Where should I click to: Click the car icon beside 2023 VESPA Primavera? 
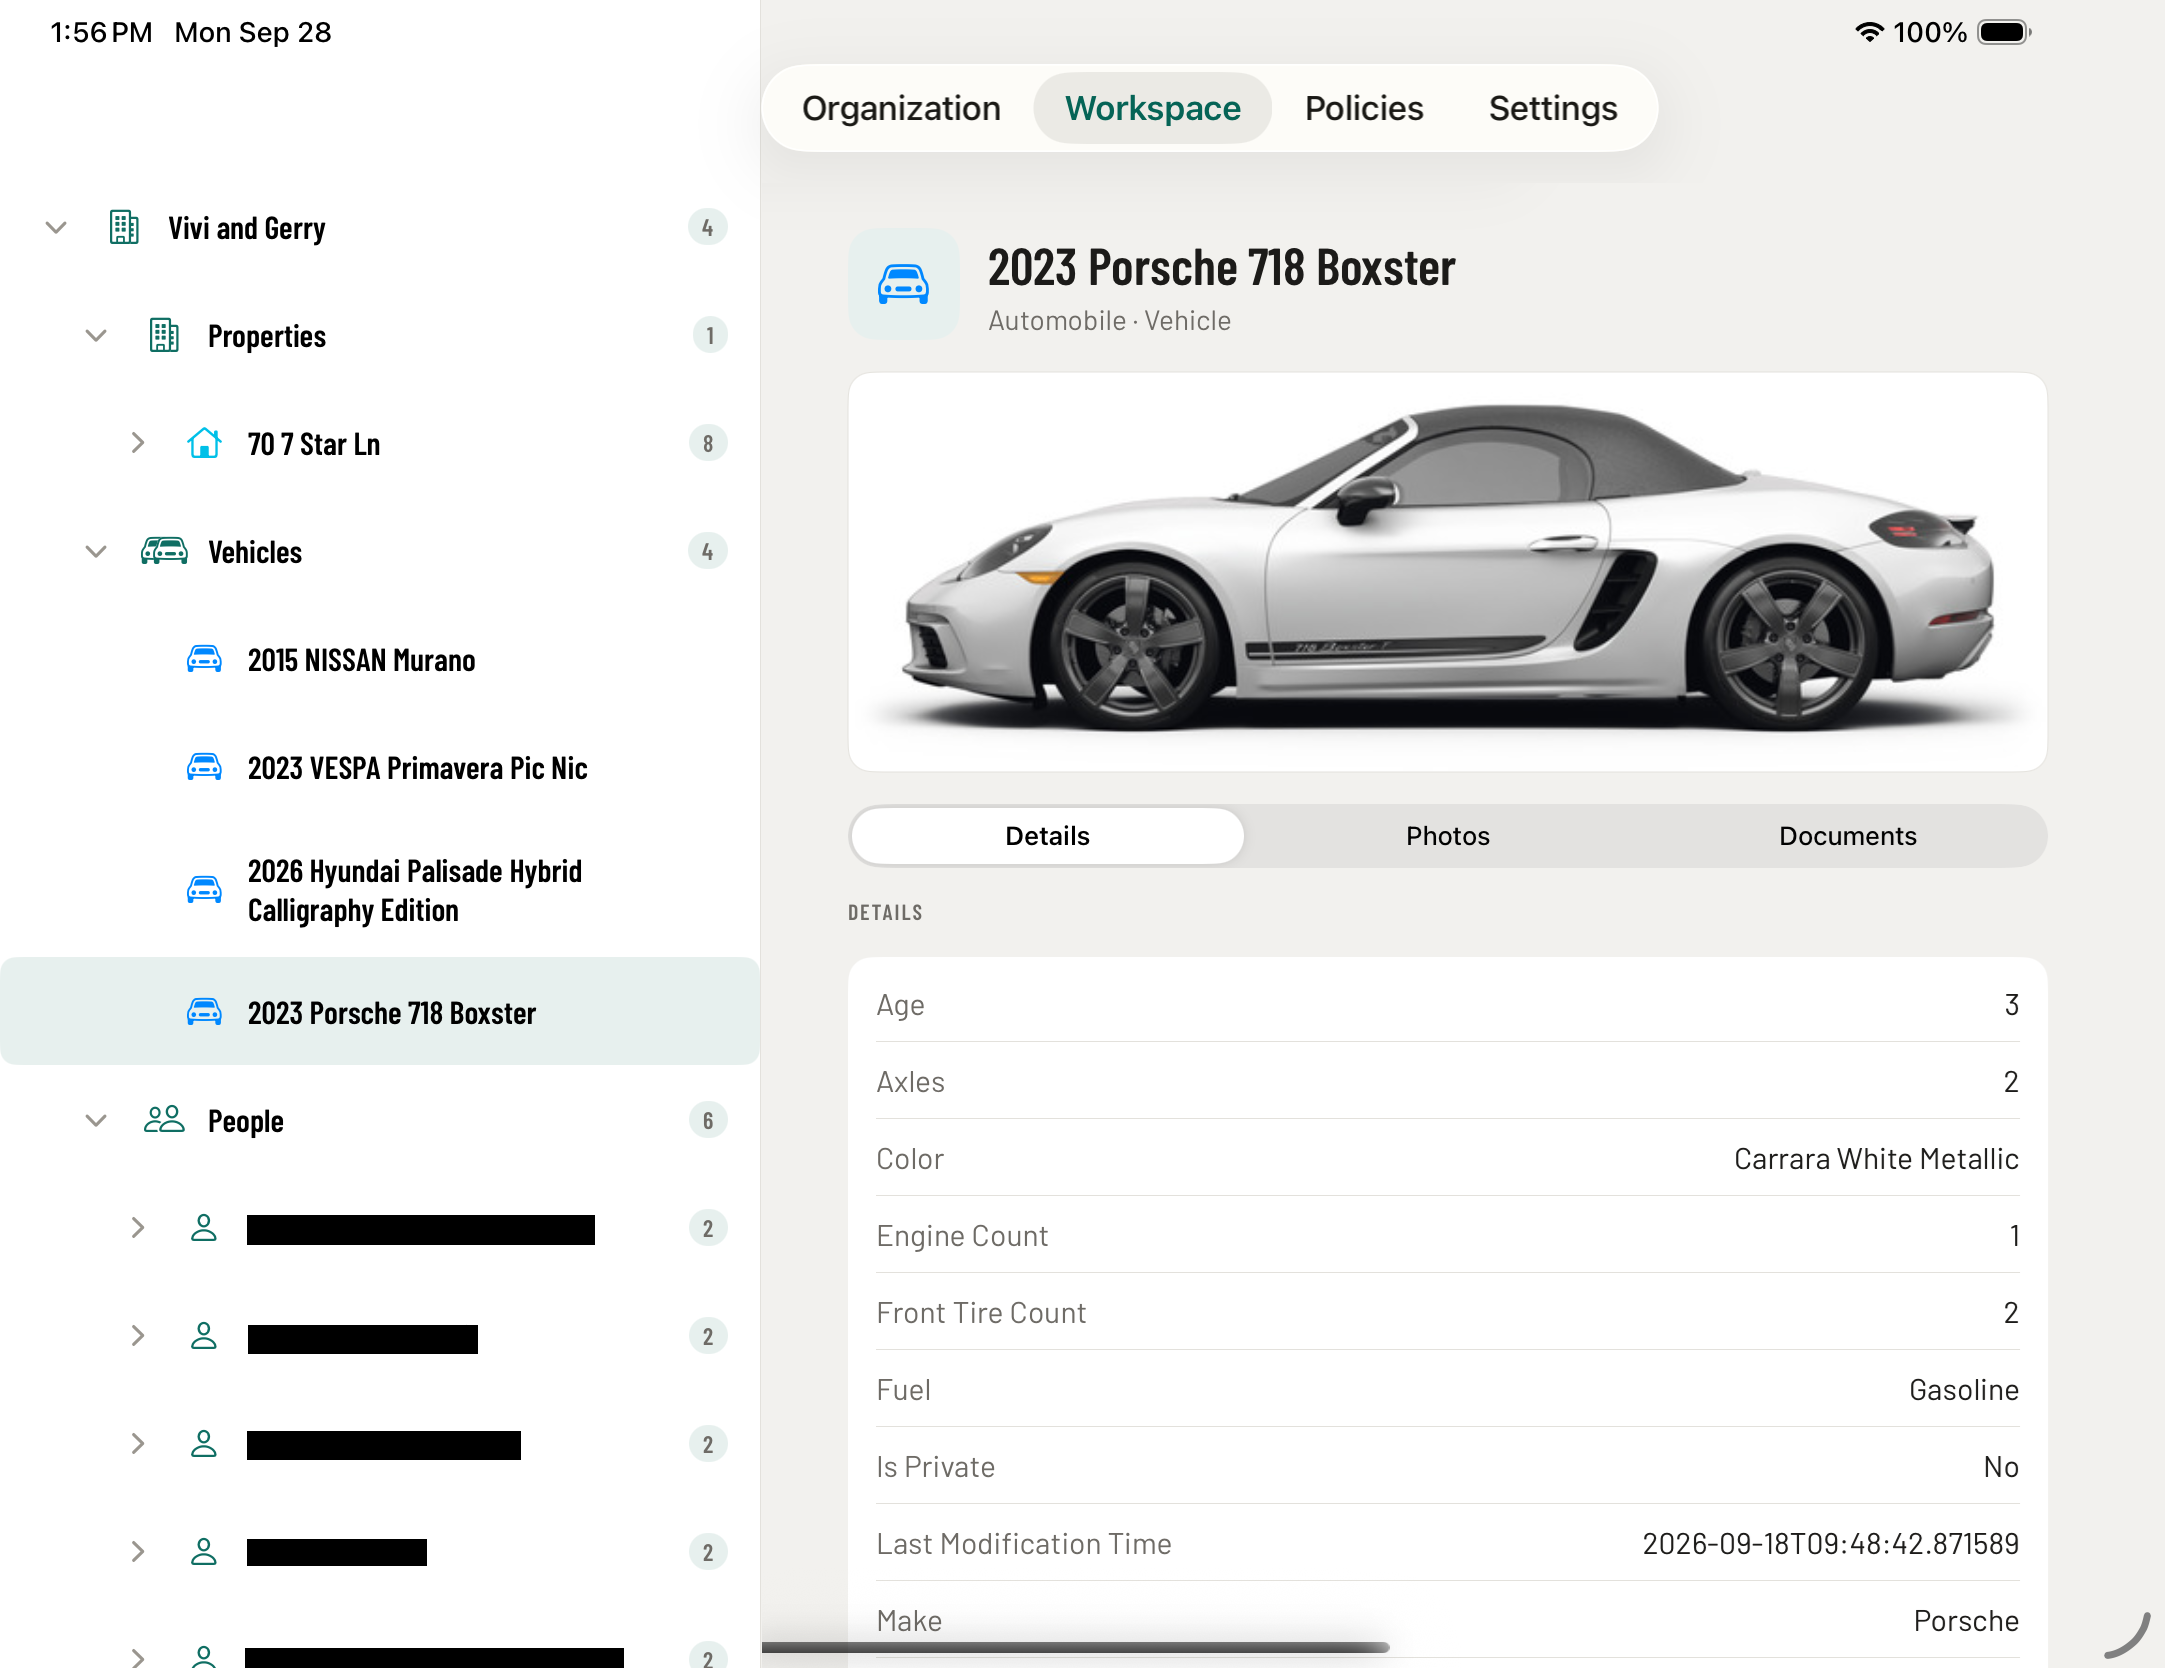204,767
